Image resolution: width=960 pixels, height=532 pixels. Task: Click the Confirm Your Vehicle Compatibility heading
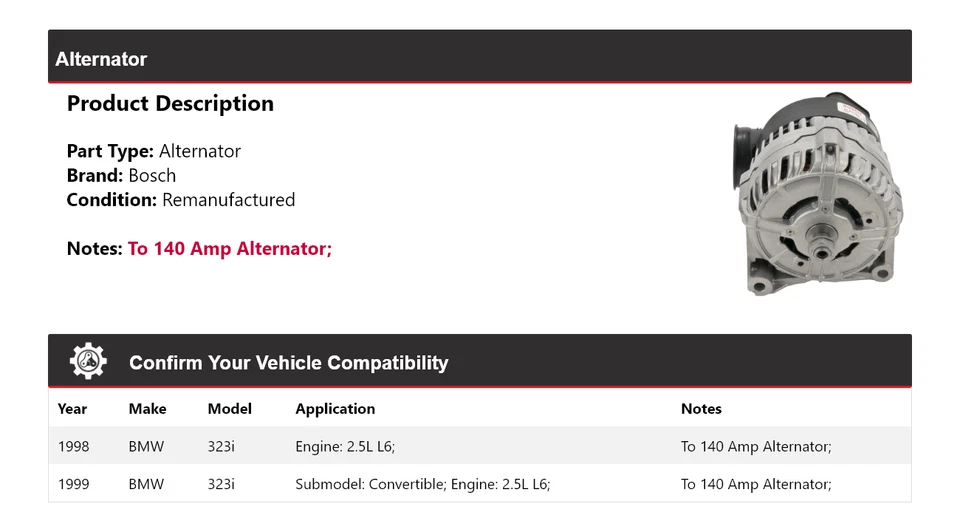288,363
